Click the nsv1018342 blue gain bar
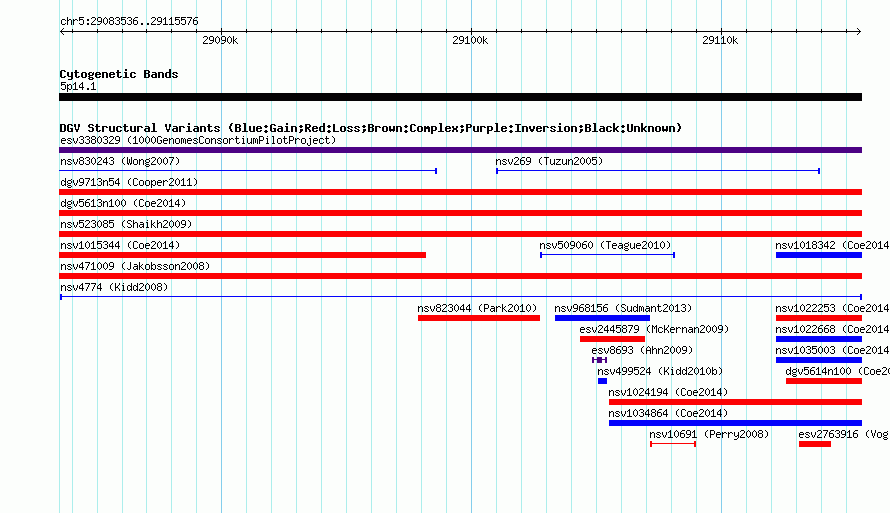 click(x=819, y=255)
